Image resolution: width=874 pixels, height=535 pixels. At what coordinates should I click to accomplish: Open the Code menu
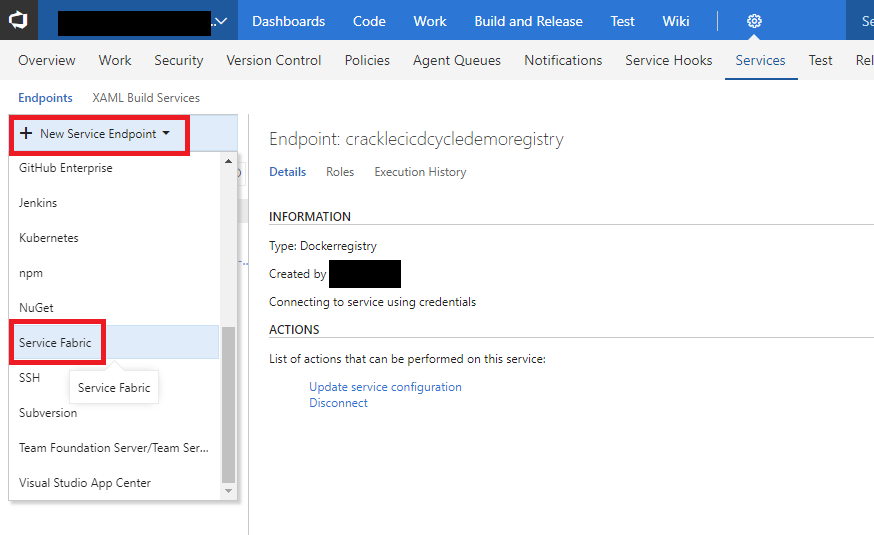pyautogui.click(x=369, y=21)
